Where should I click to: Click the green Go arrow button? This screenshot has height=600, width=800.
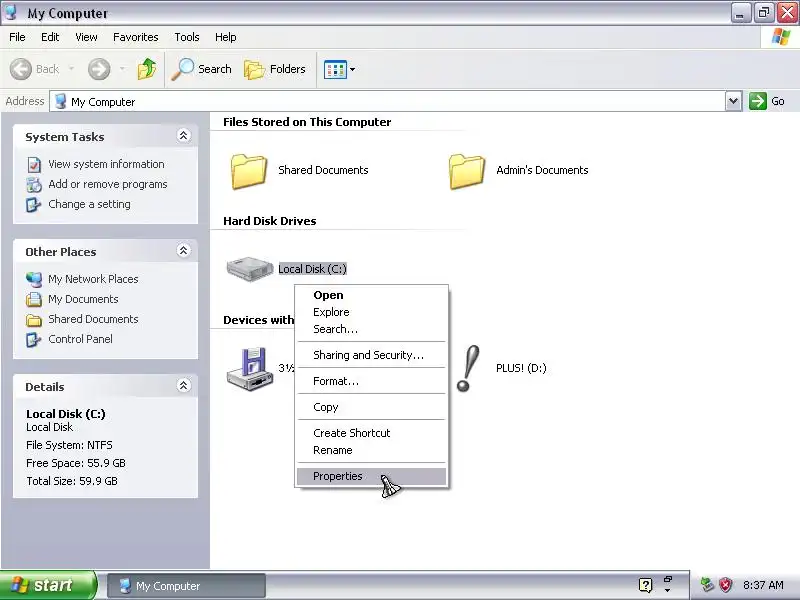(x=758, y=101)
